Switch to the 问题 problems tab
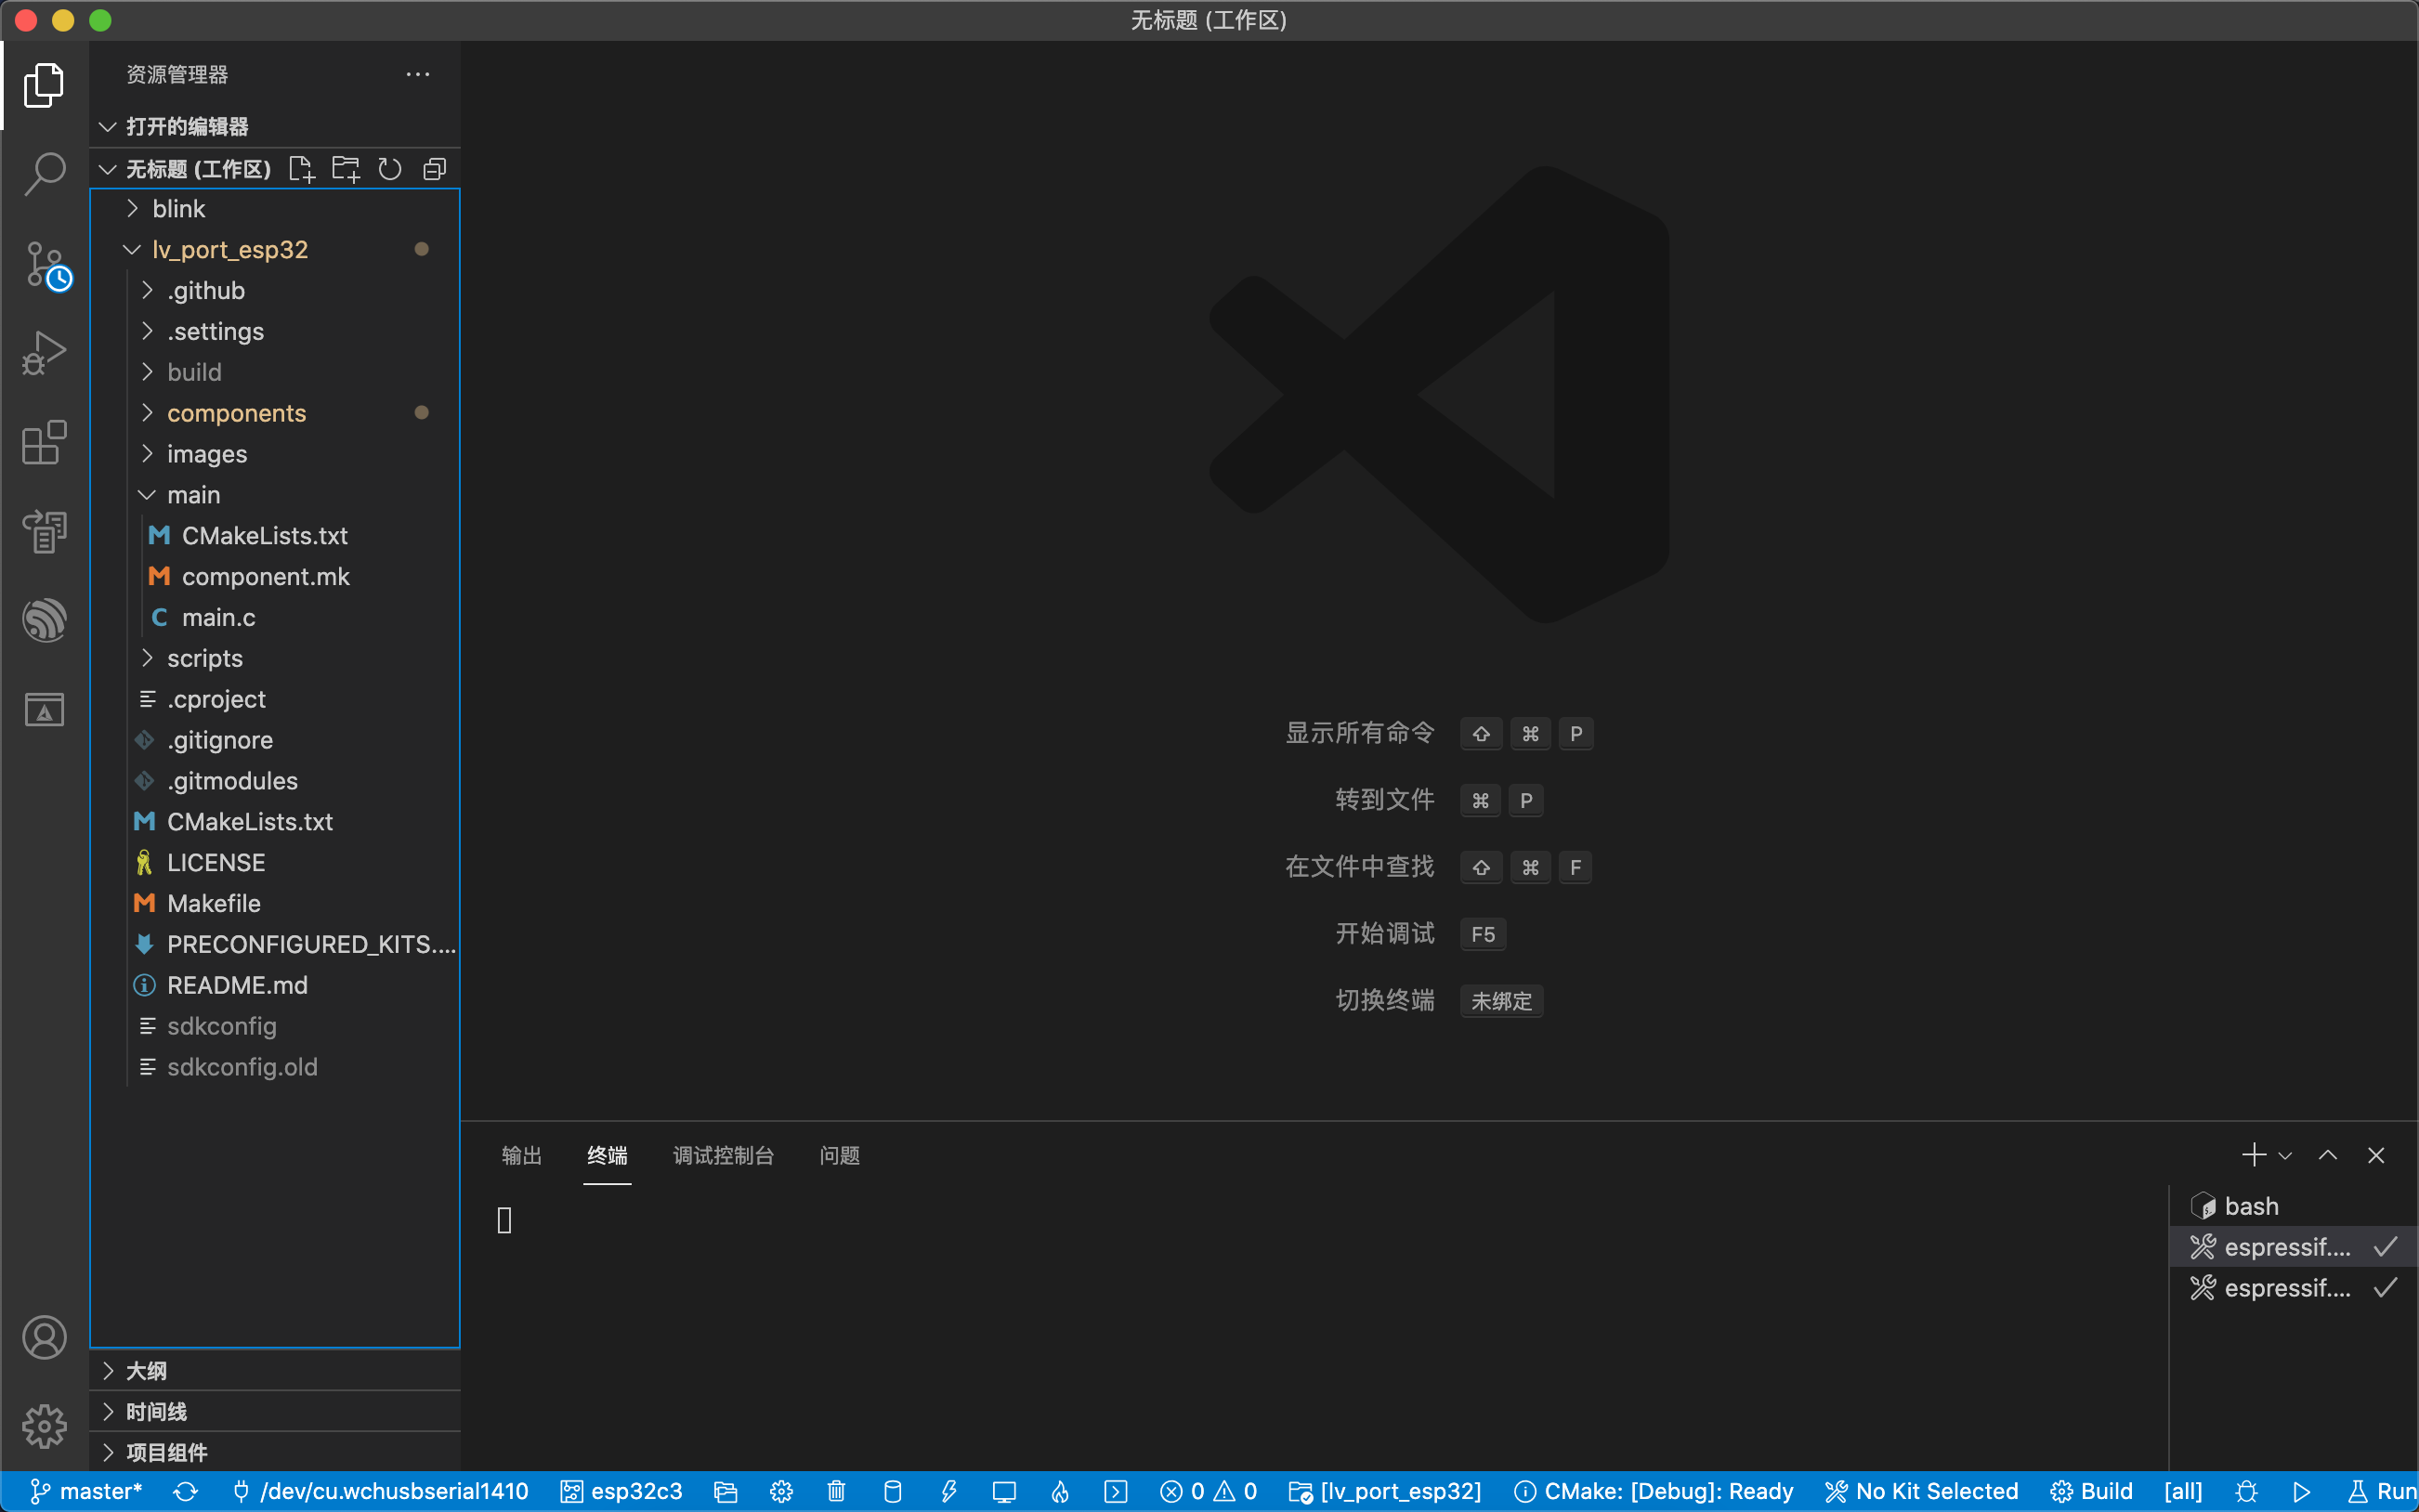Viewport: 2419px width, 1512px height. (x=839, y=1156)
